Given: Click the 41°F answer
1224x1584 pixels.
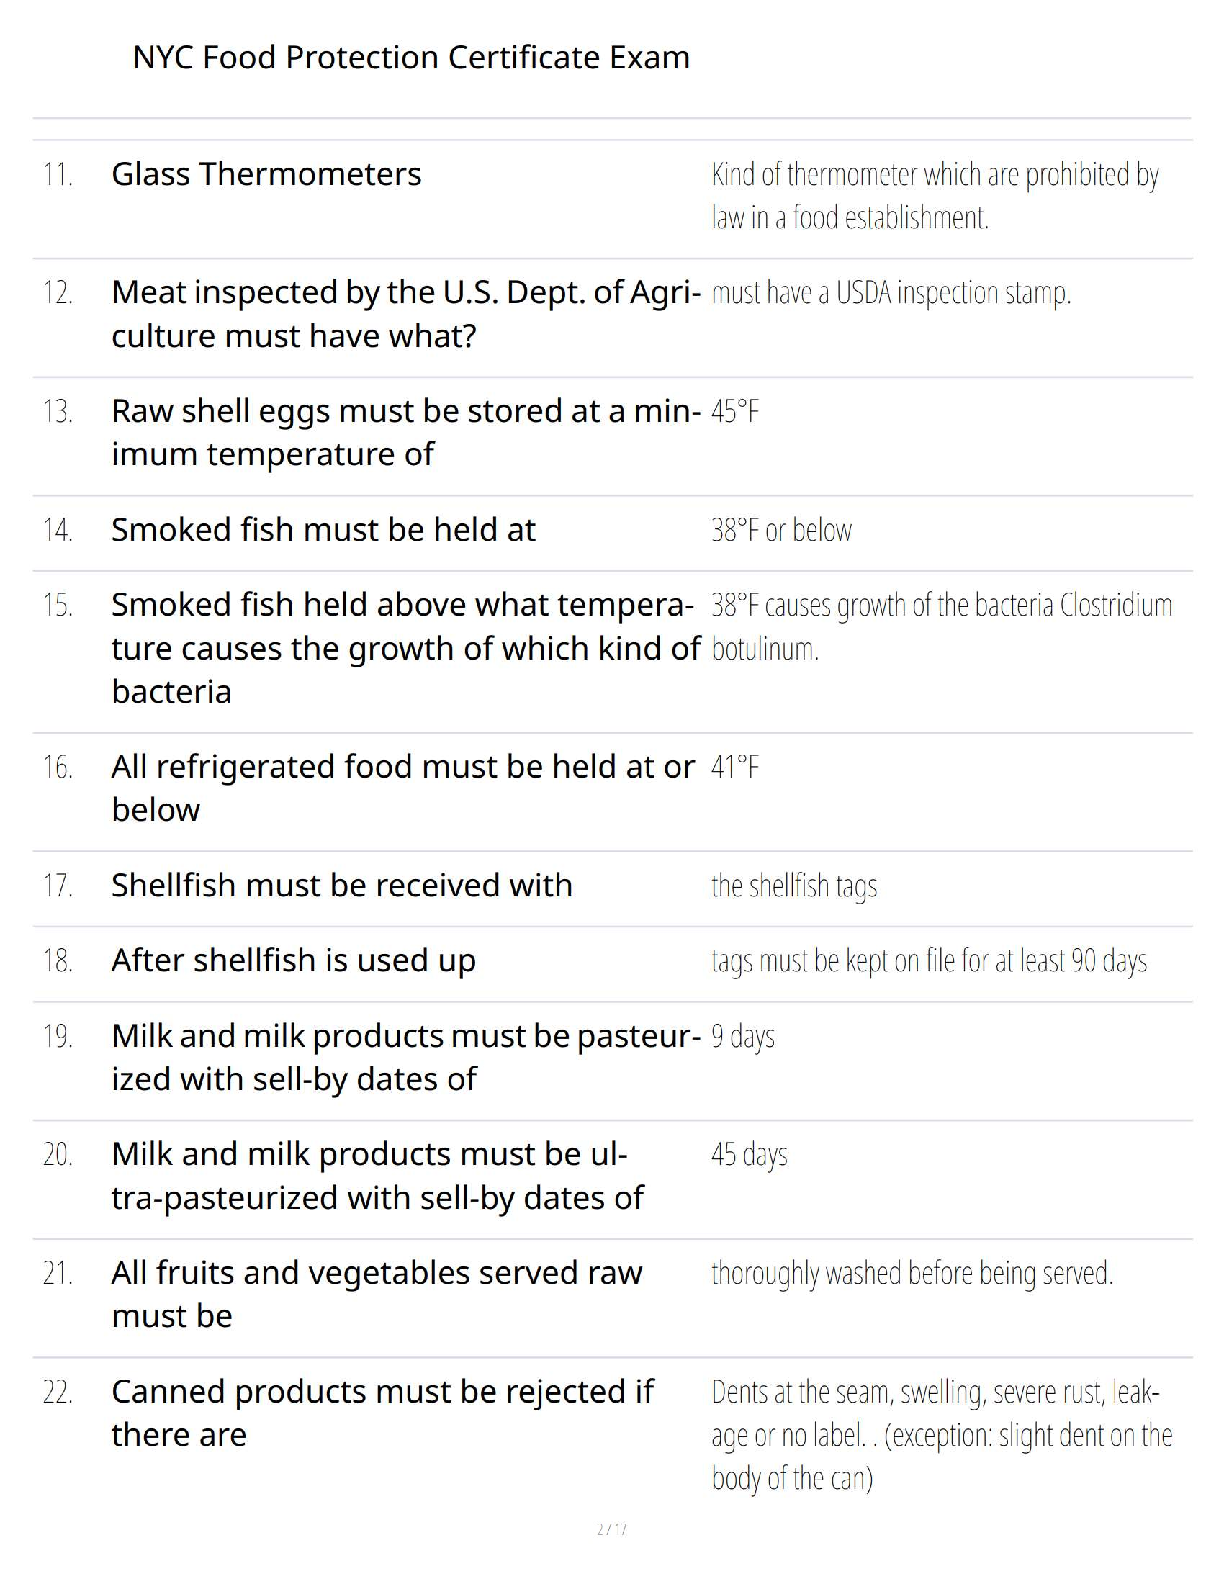Looking at the screenshot, I should [735, 767].
